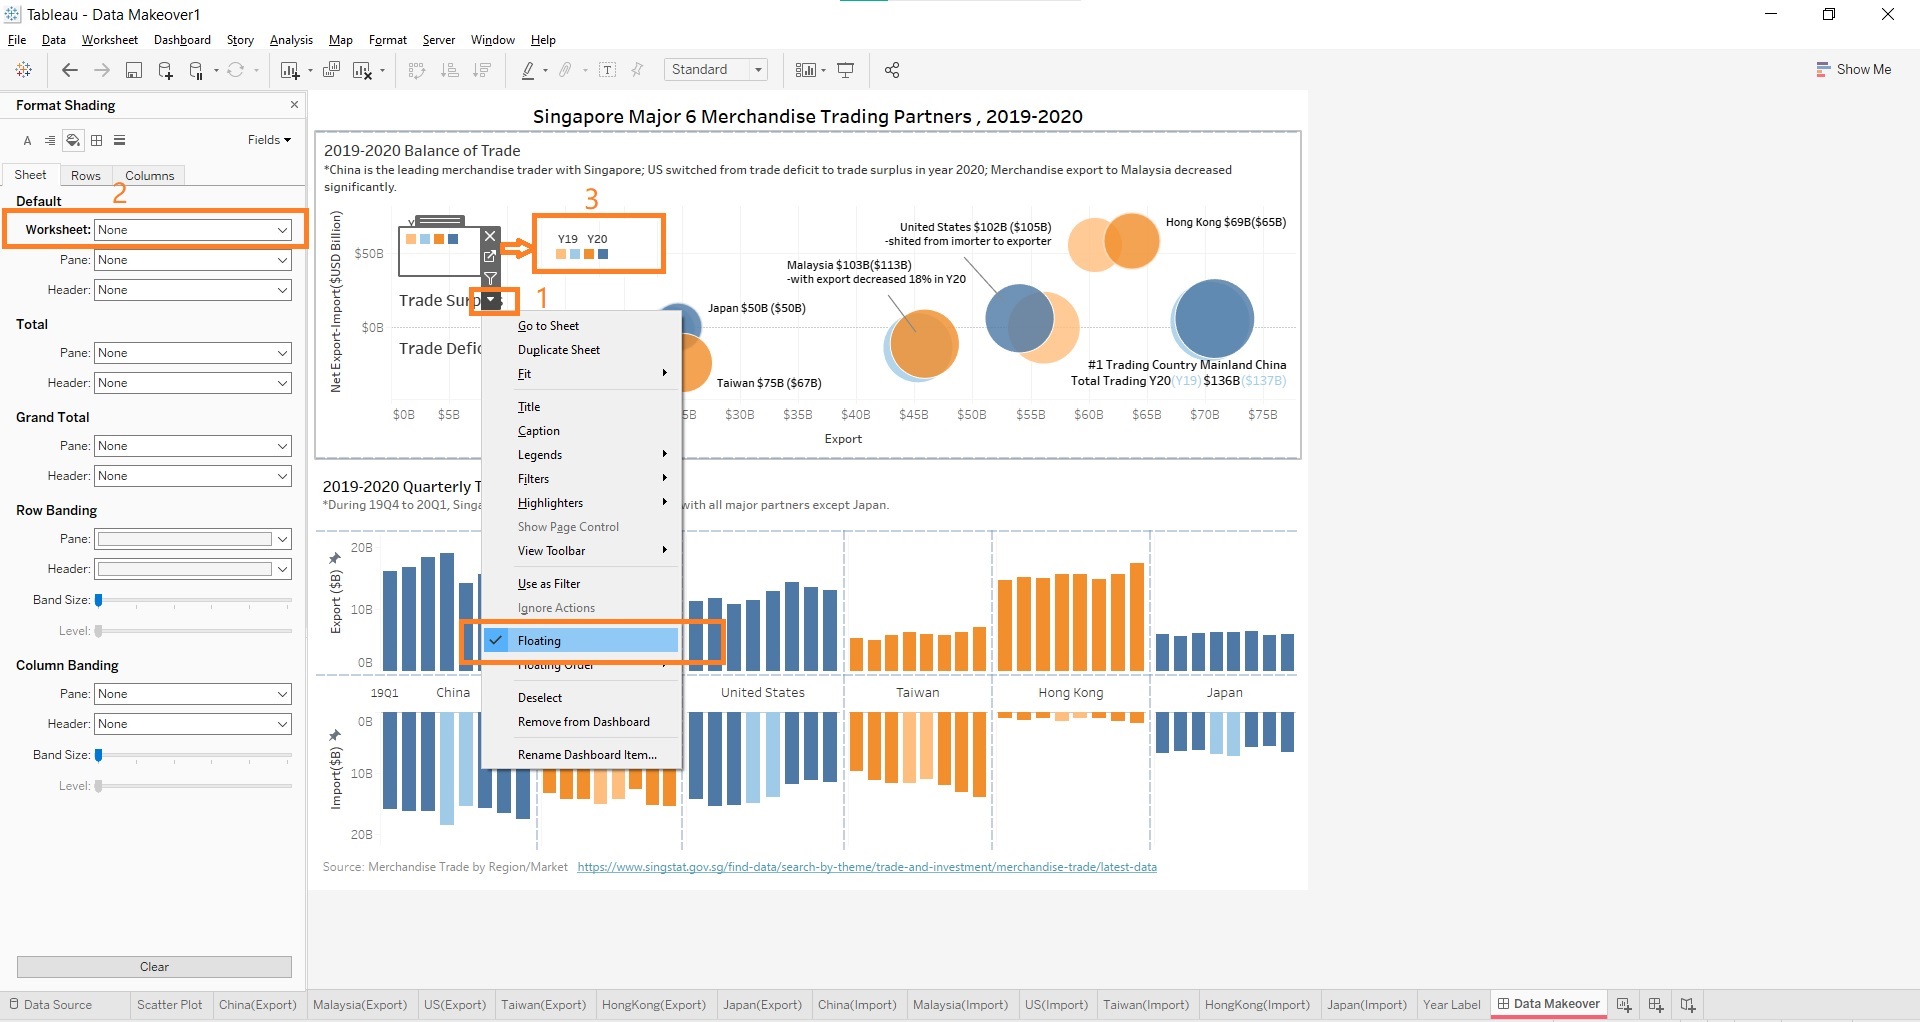Open the Default Pane shading dropdown
1925x1022 pixels.
192,260
